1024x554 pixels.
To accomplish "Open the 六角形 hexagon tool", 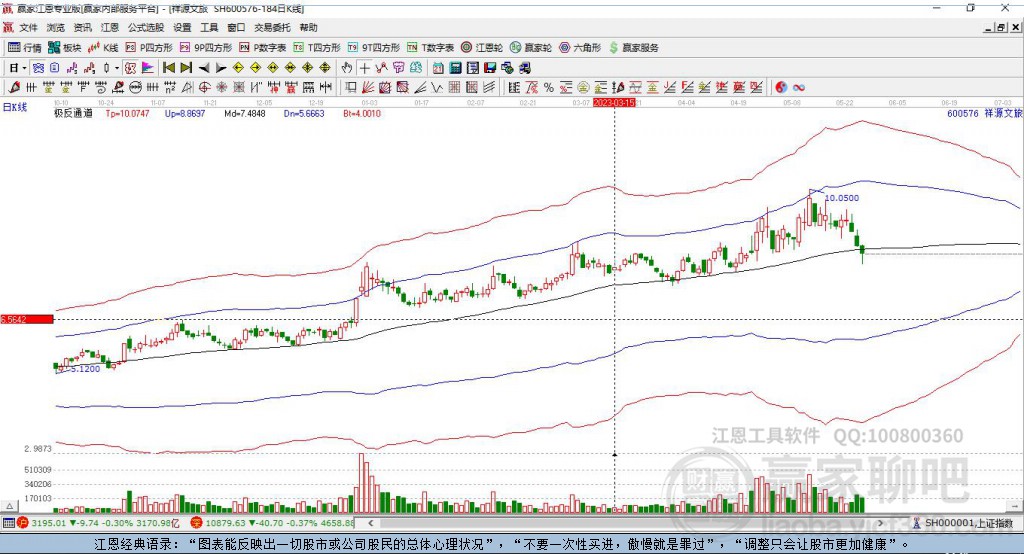I will pos(580,48).
